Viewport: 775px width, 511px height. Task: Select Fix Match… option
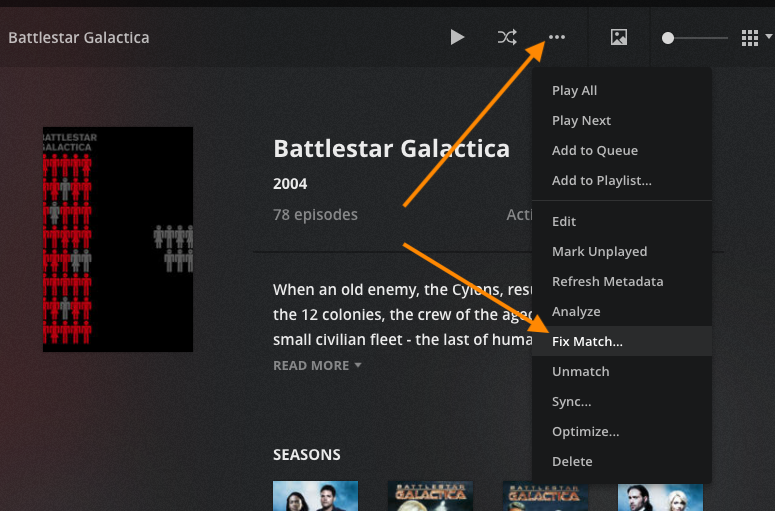coord(622,341)
